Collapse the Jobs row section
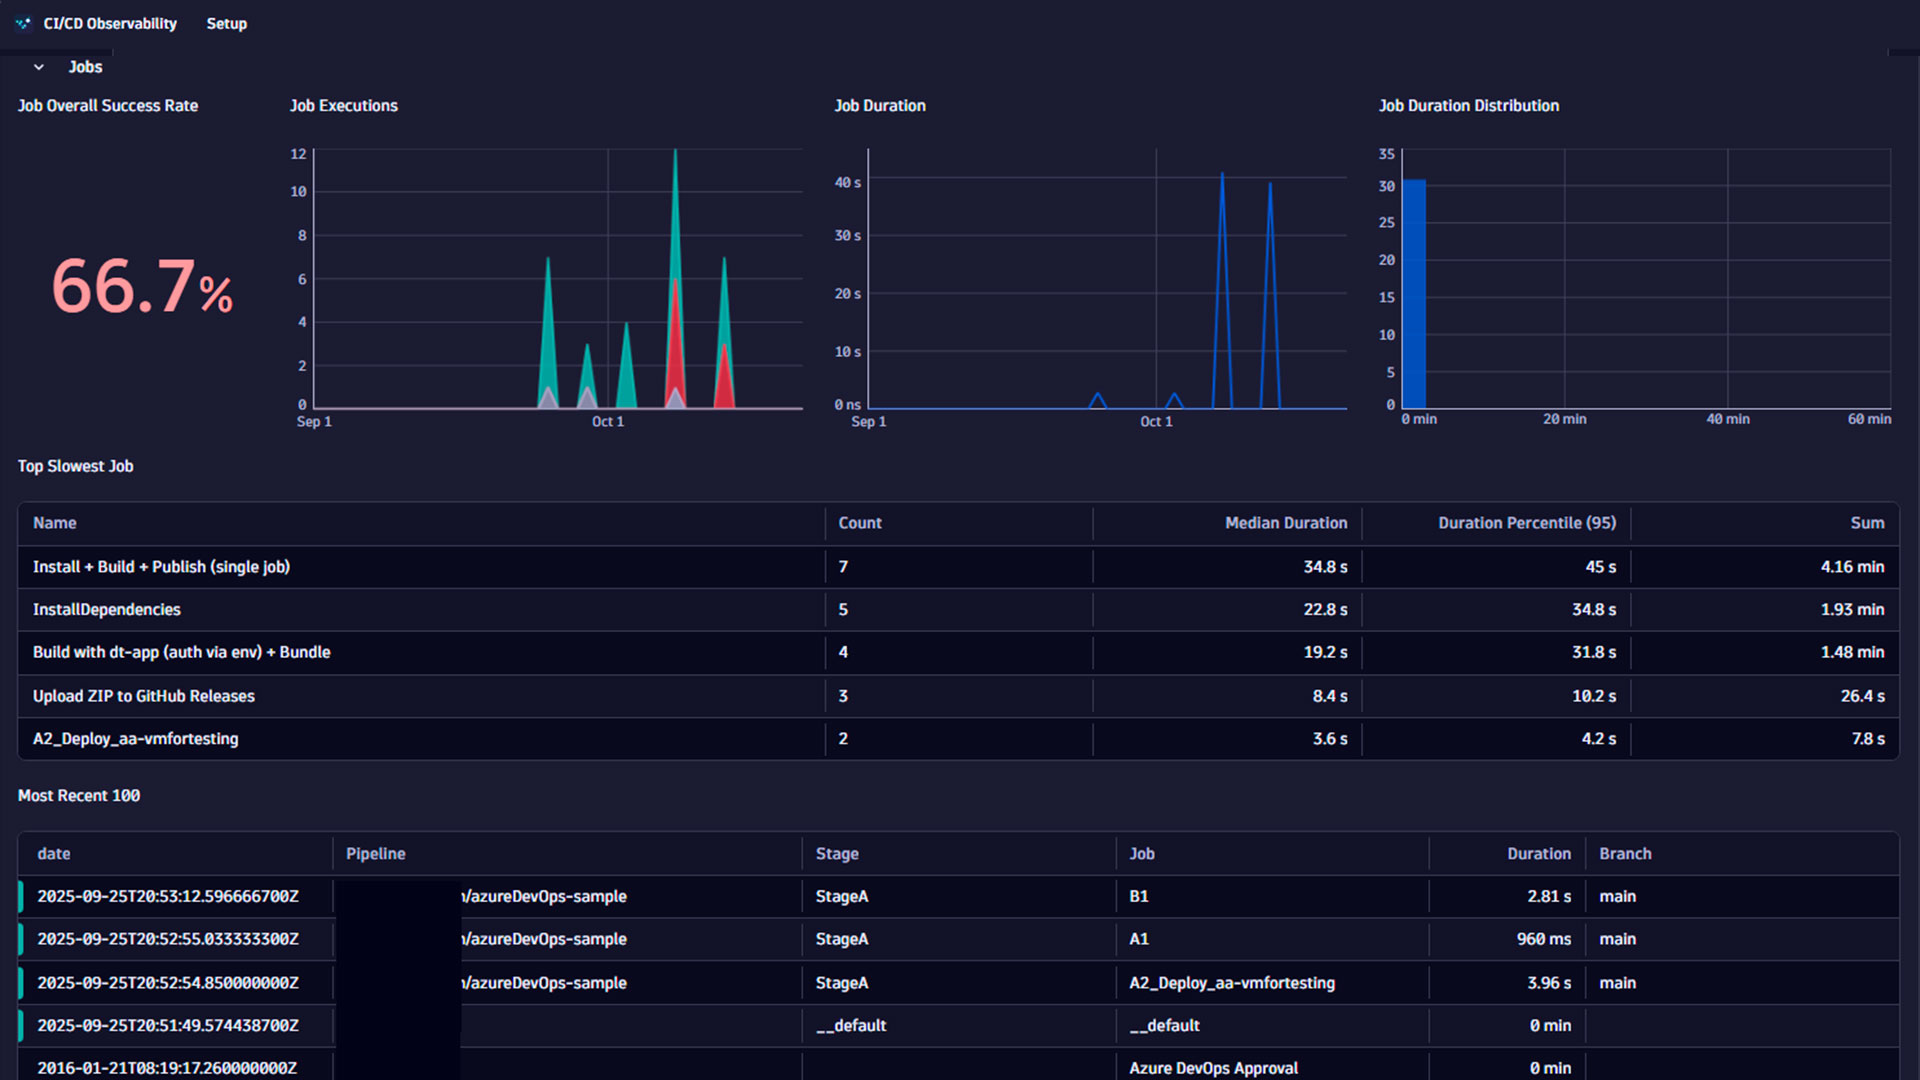Screen dimensions: 1920x1080 tap(38, 66)
